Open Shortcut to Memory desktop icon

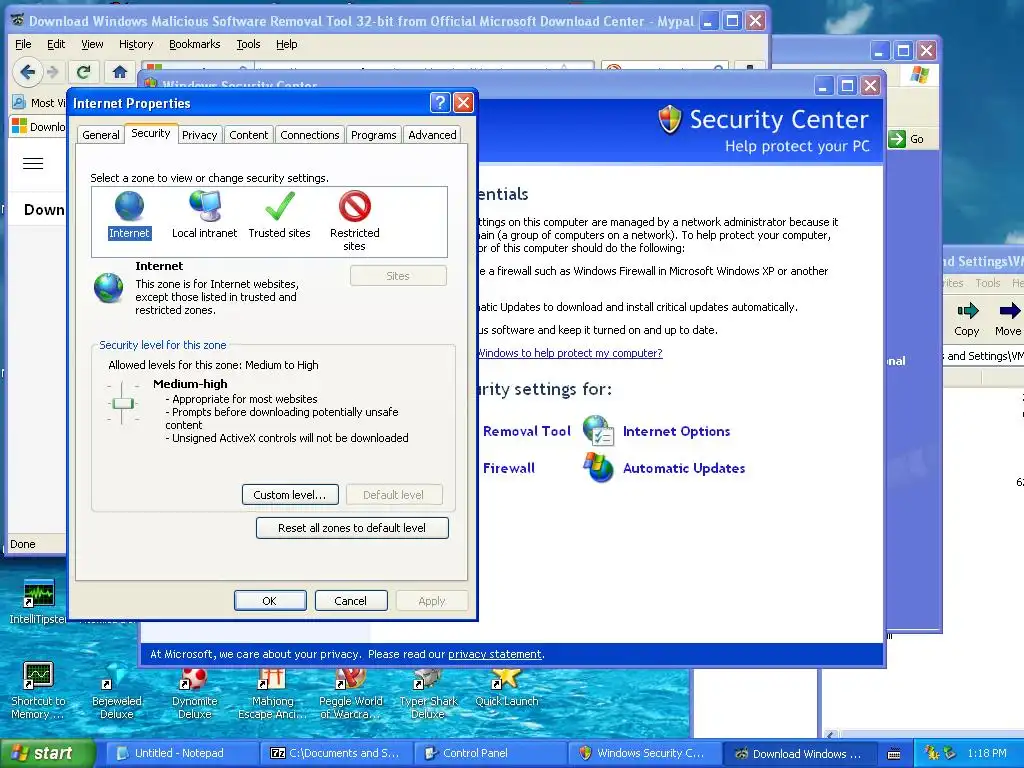tap(37, 675)
